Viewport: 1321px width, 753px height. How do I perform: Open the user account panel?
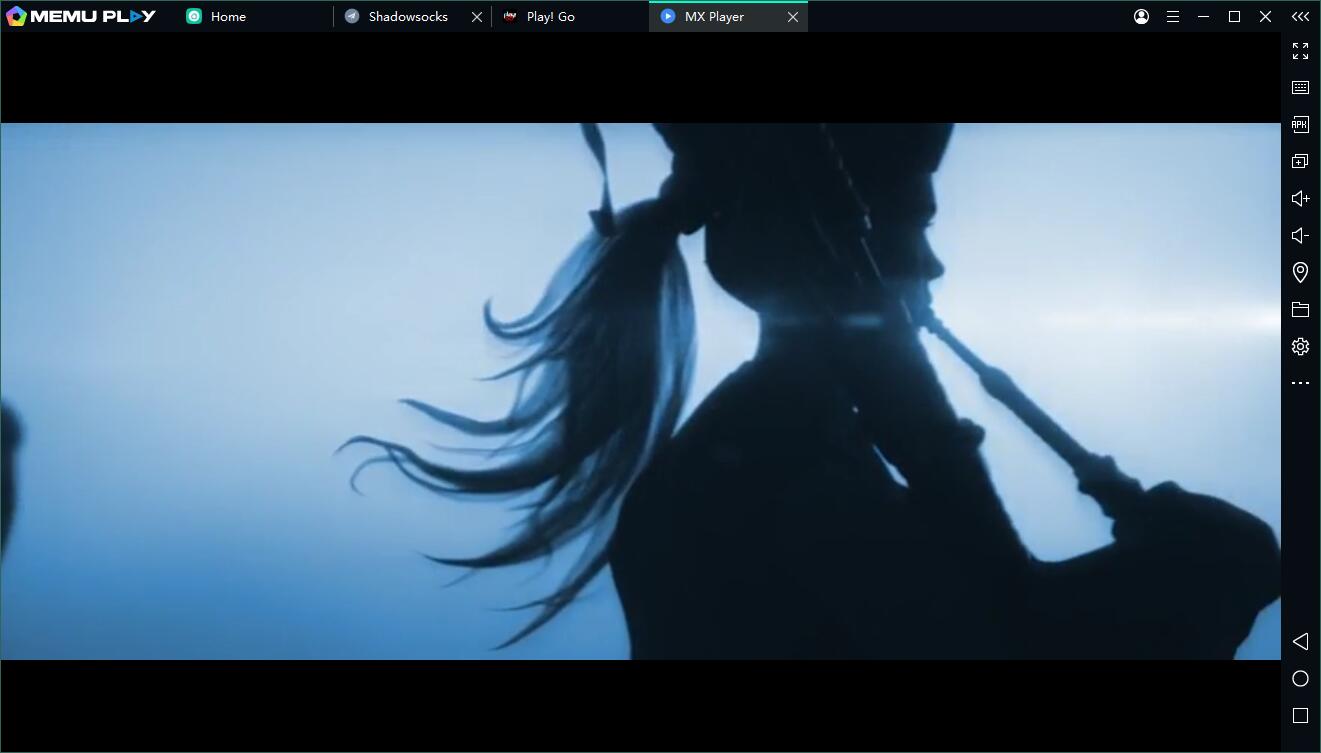tap(1140, 16)
